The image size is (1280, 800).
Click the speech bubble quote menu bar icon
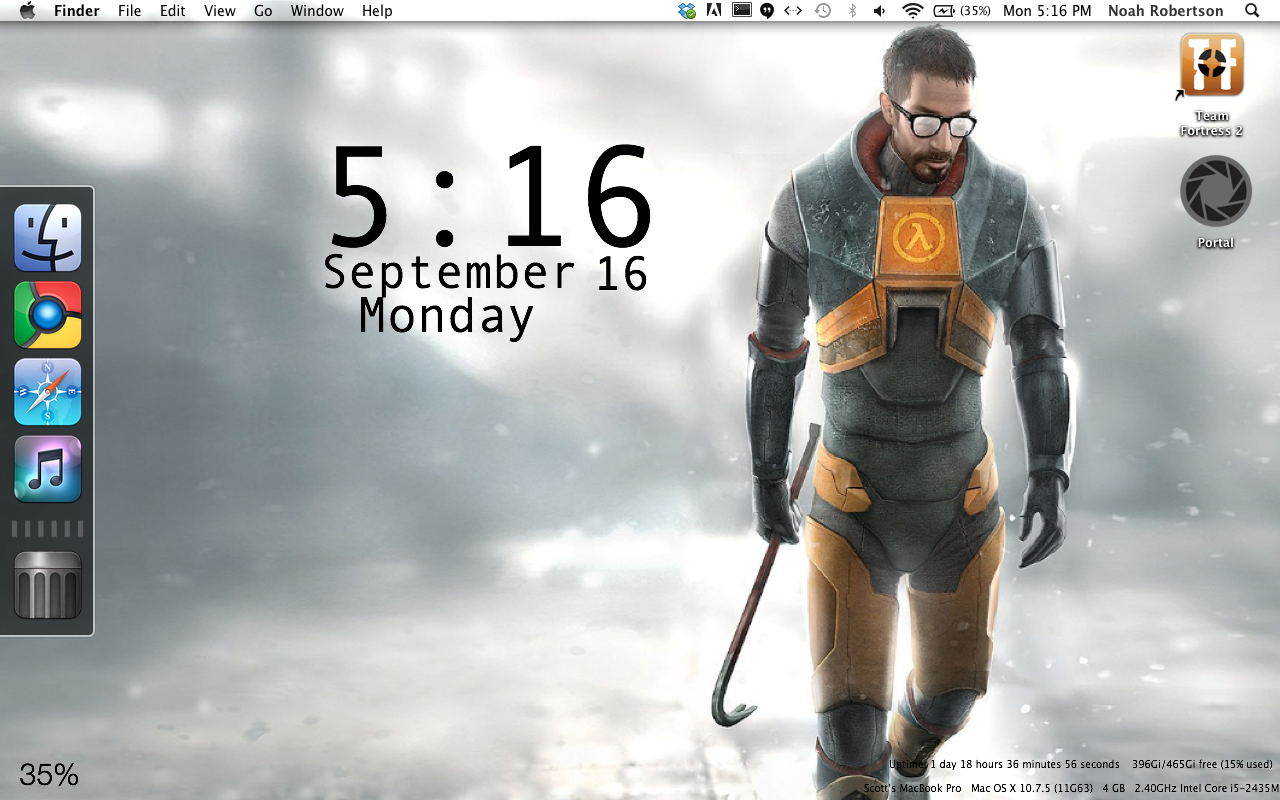(767, 11)
